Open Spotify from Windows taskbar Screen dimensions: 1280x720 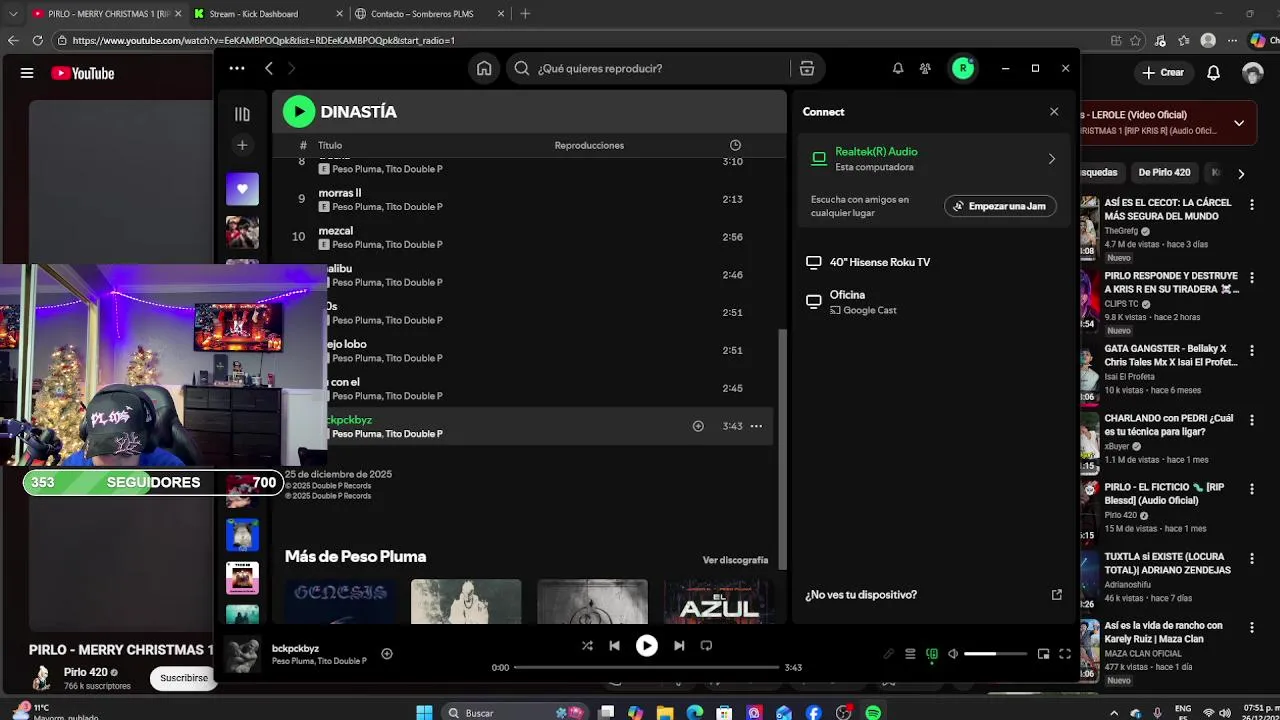tap(873, 712)
